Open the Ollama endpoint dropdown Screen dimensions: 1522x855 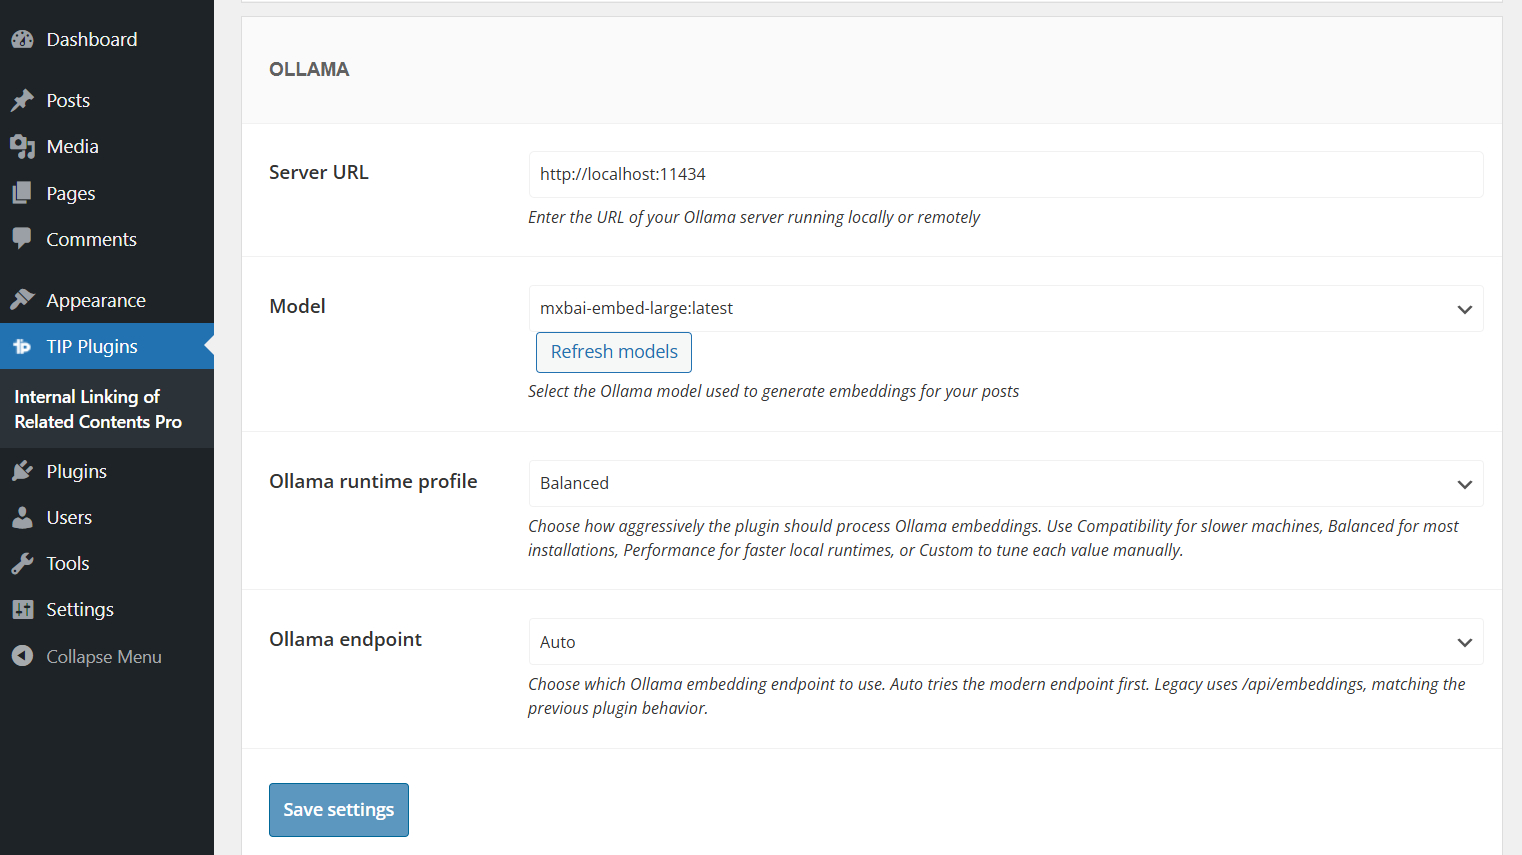(x=1005, y=642)
